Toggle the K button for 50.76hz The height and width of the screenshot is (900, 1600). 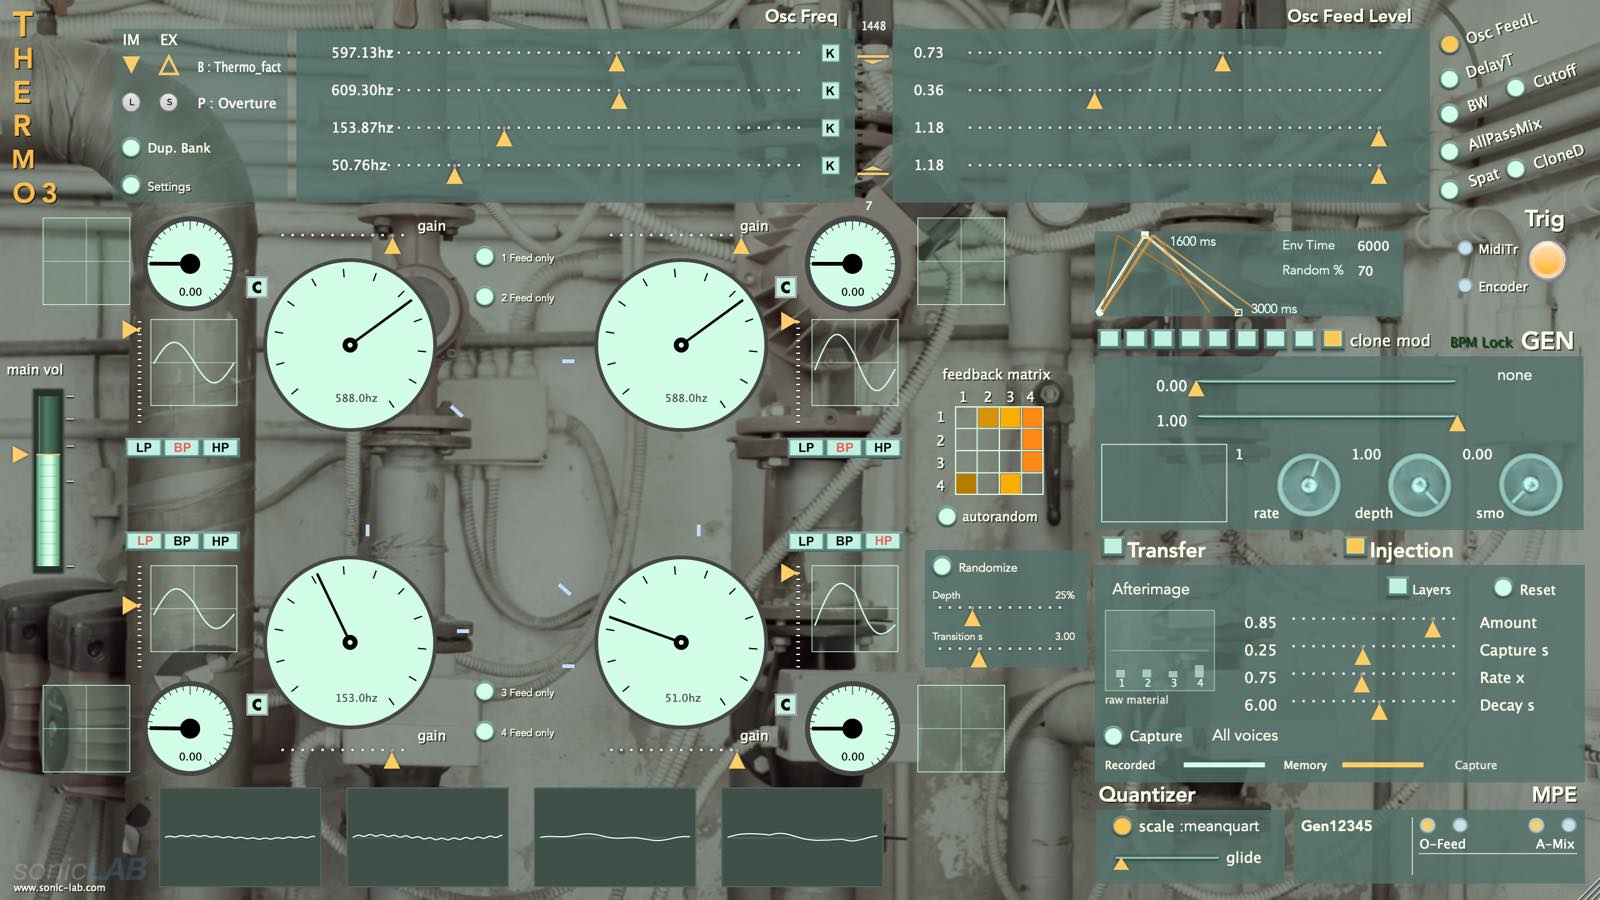tap(830, 165)
